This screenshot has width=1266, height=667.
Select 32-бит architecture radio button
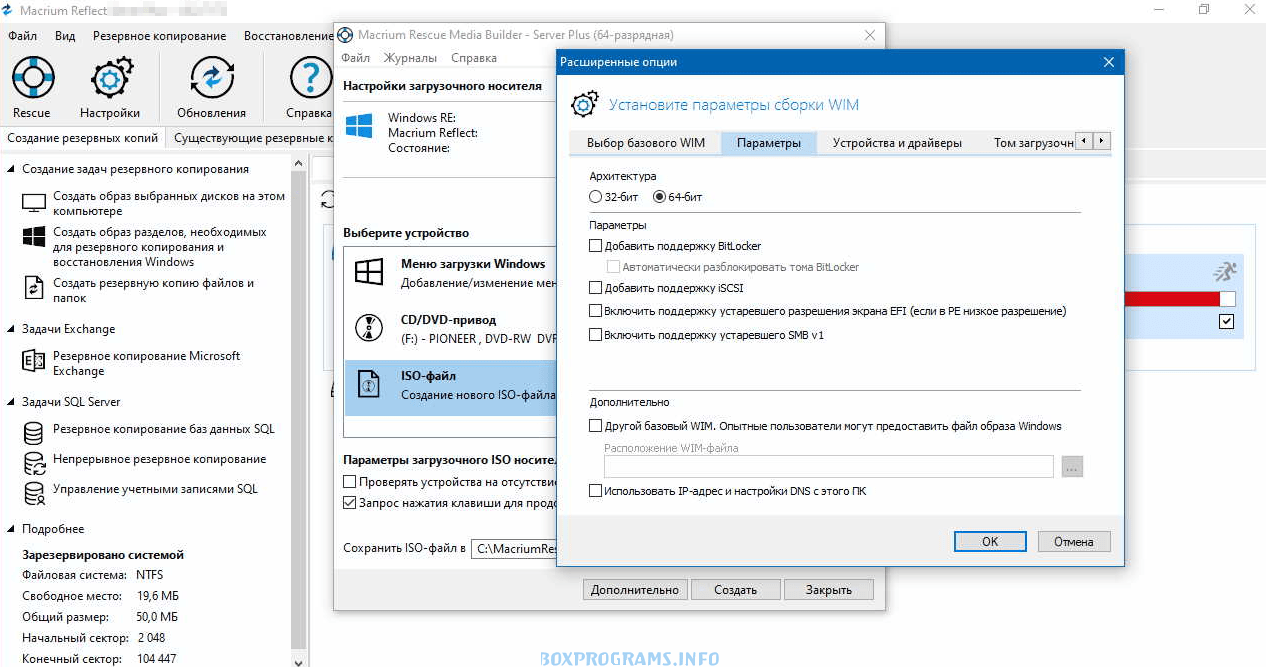tap(596, 197)
